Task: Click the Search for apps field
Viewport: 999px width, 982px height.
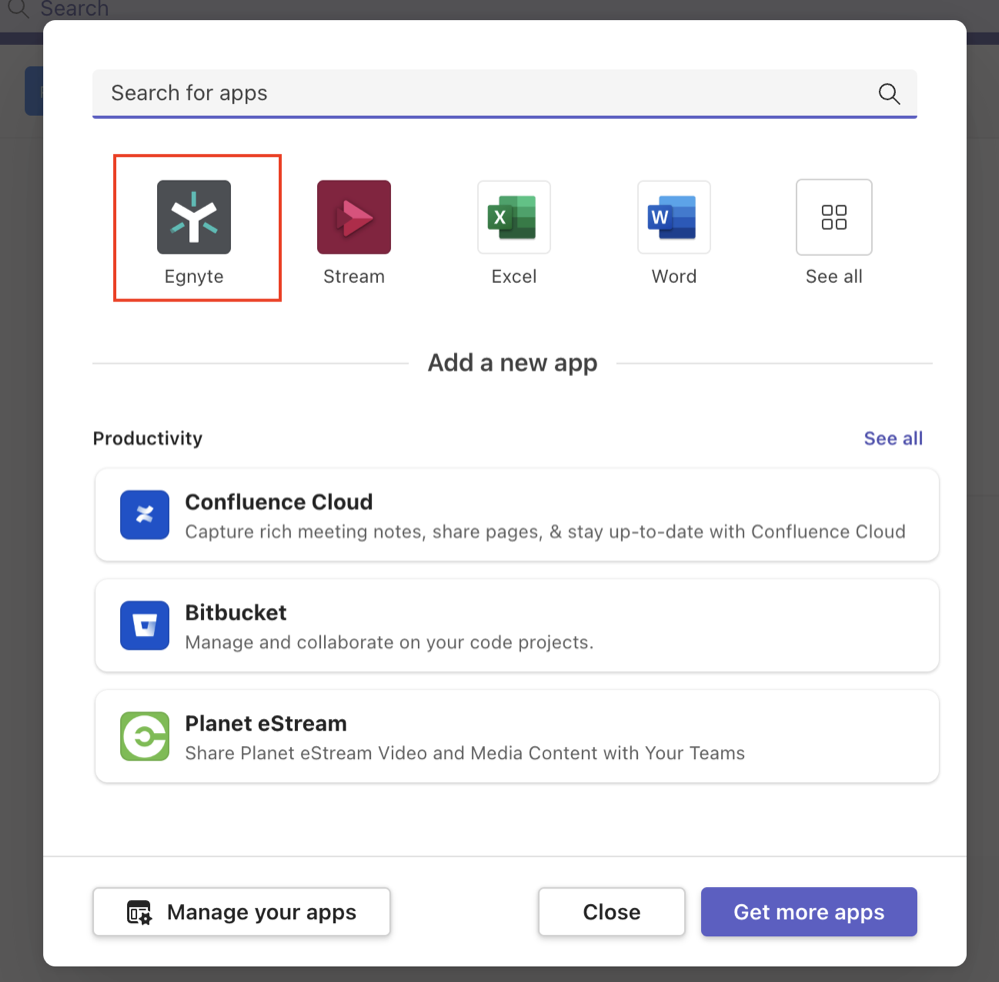Action: pos(505,94)
